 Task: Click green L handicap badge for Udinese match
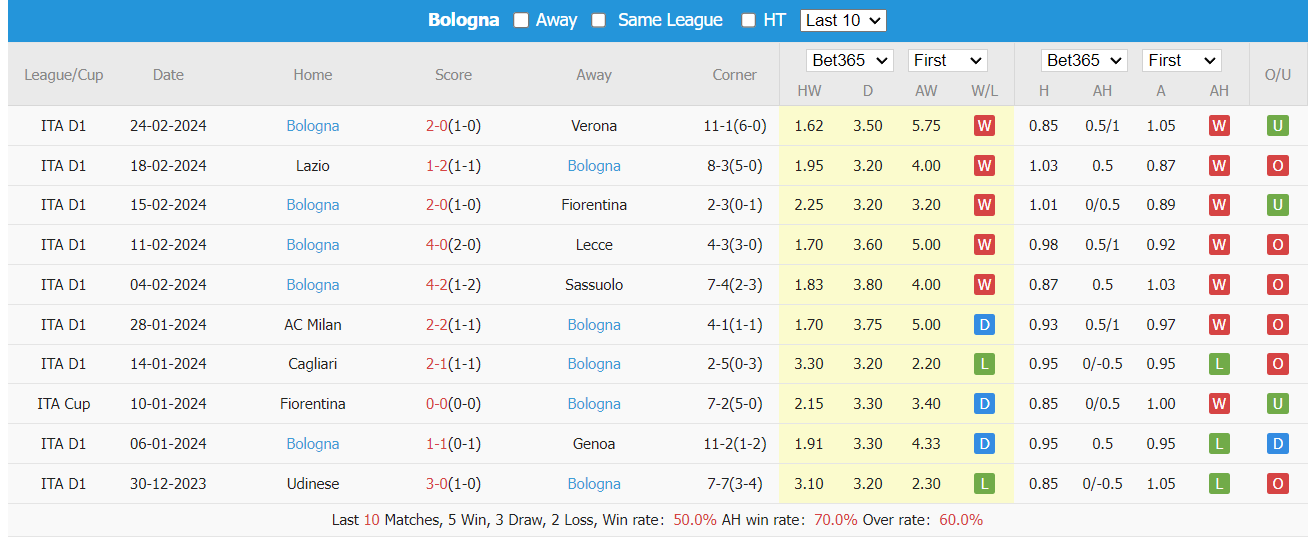[x=1219, y=484]
